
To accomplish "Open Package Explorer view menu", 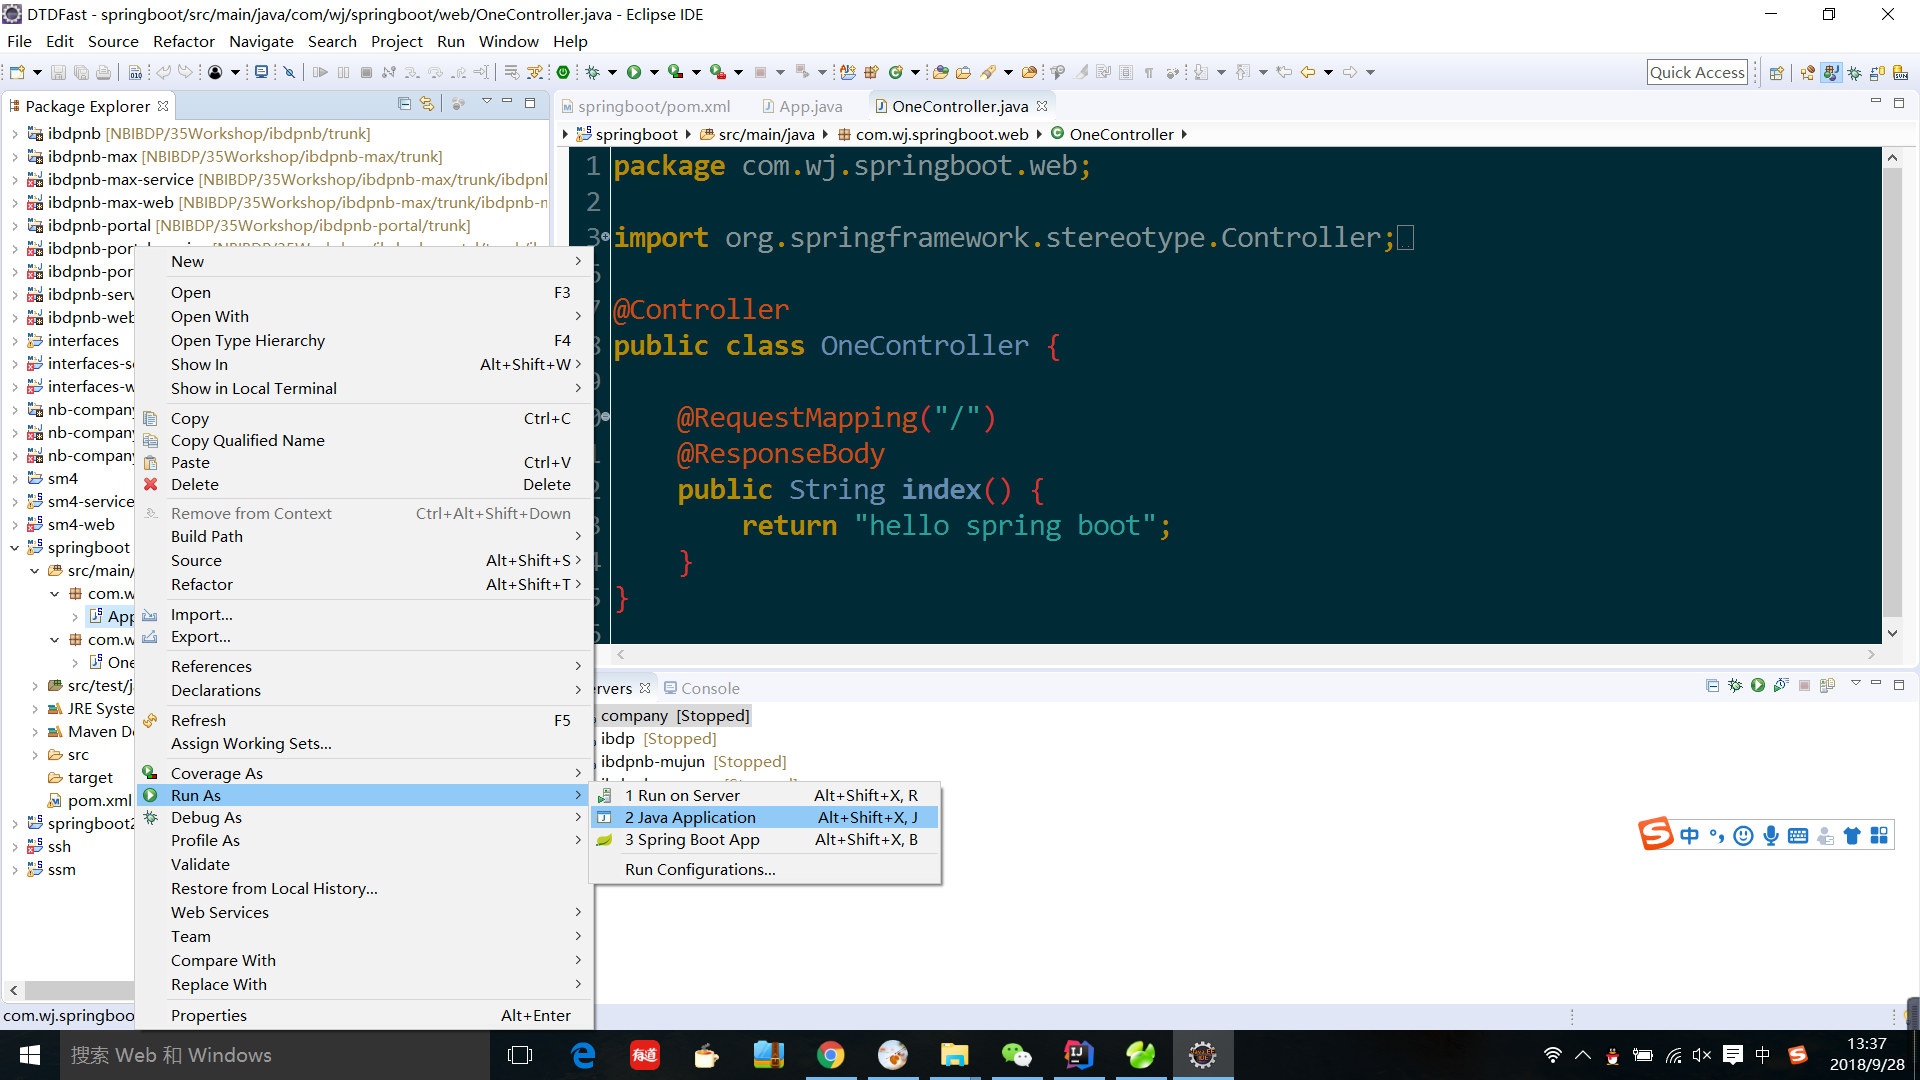I will pyautogui.click(x=487, y=103).
